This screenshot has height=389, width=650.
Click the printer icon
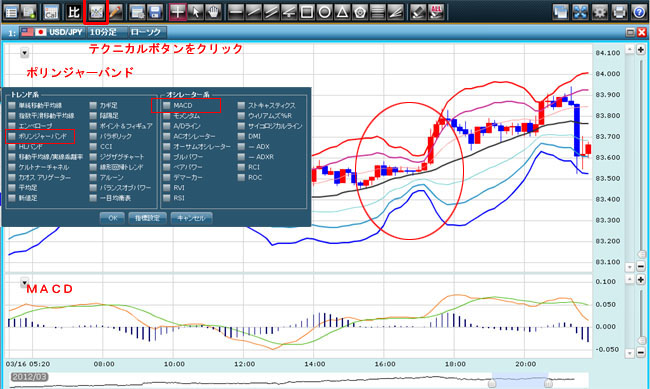619,12
